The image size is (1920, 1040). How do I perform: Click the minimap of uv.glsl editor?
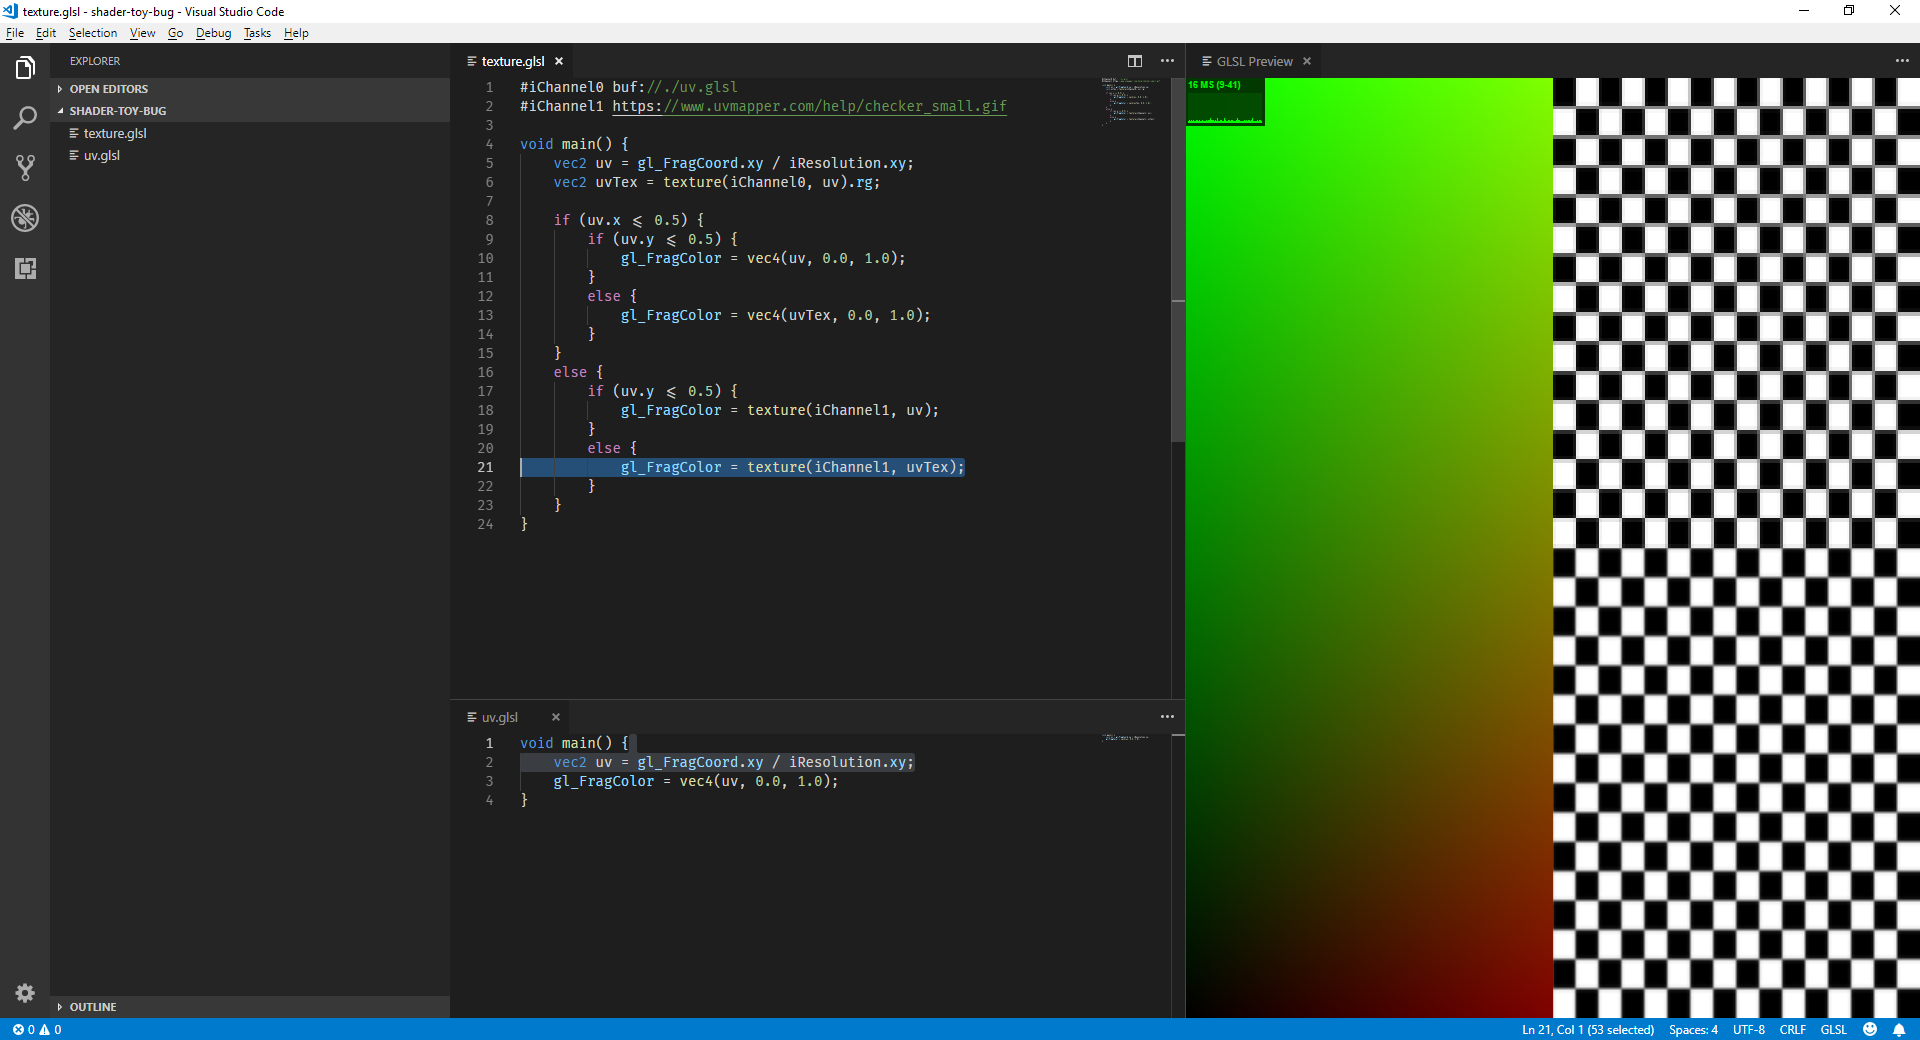click(x=1127, y=738)
